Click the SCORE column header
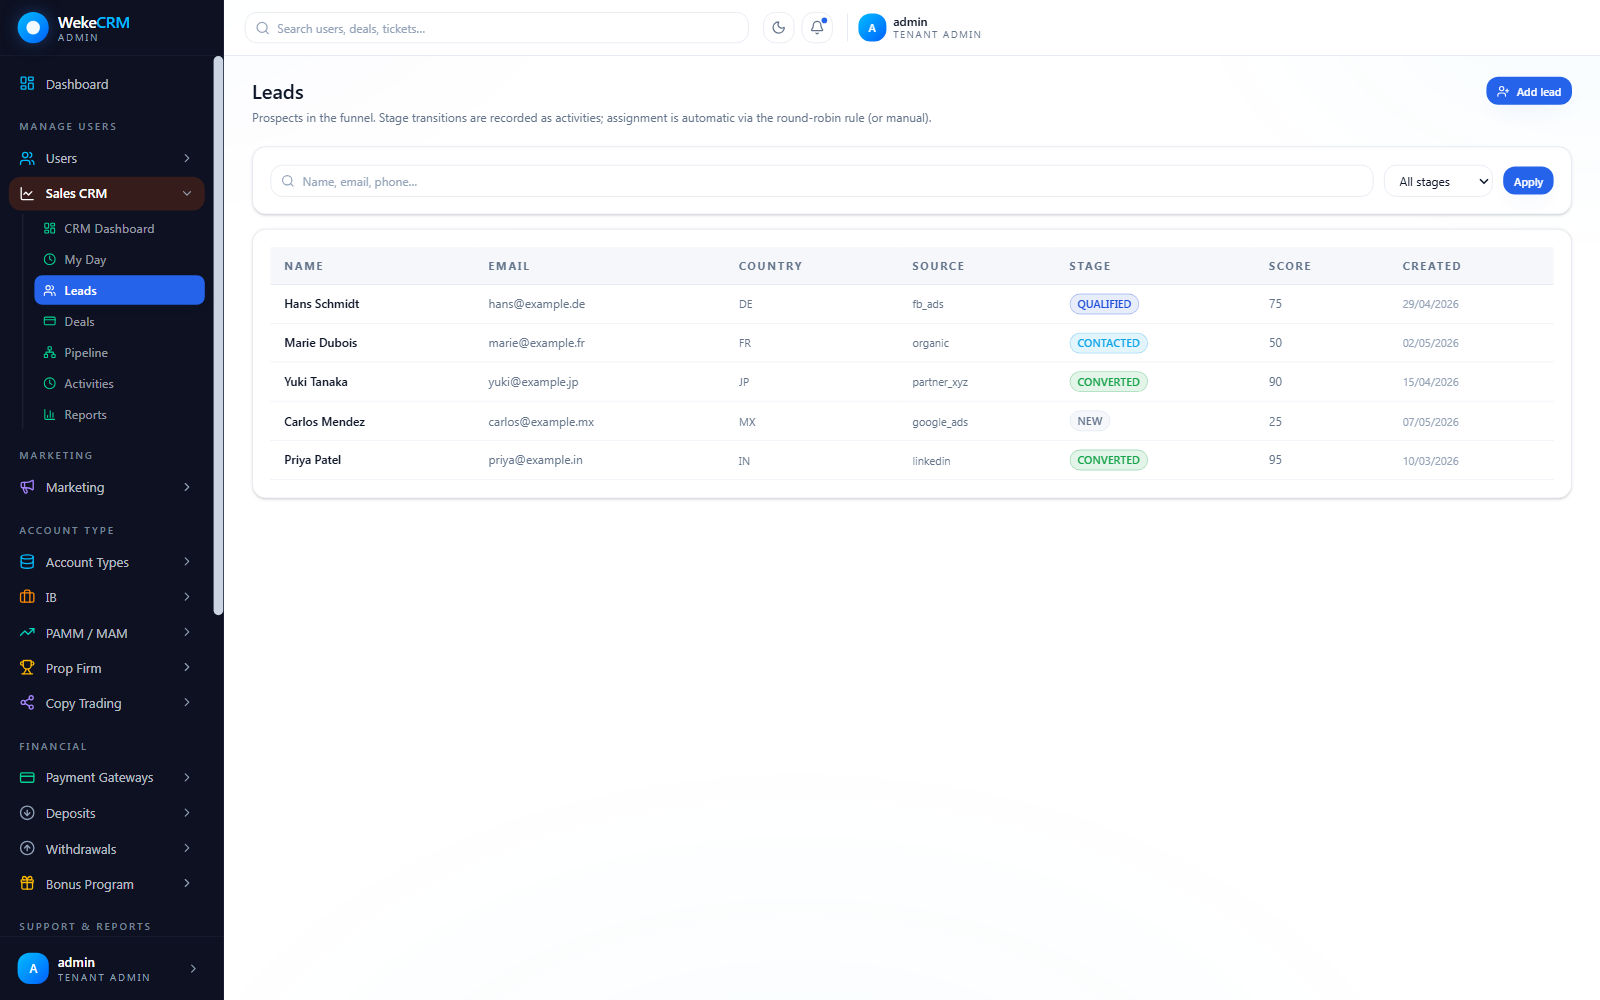Screen dimensions: 1600x1000 [x=1289, y=266]
